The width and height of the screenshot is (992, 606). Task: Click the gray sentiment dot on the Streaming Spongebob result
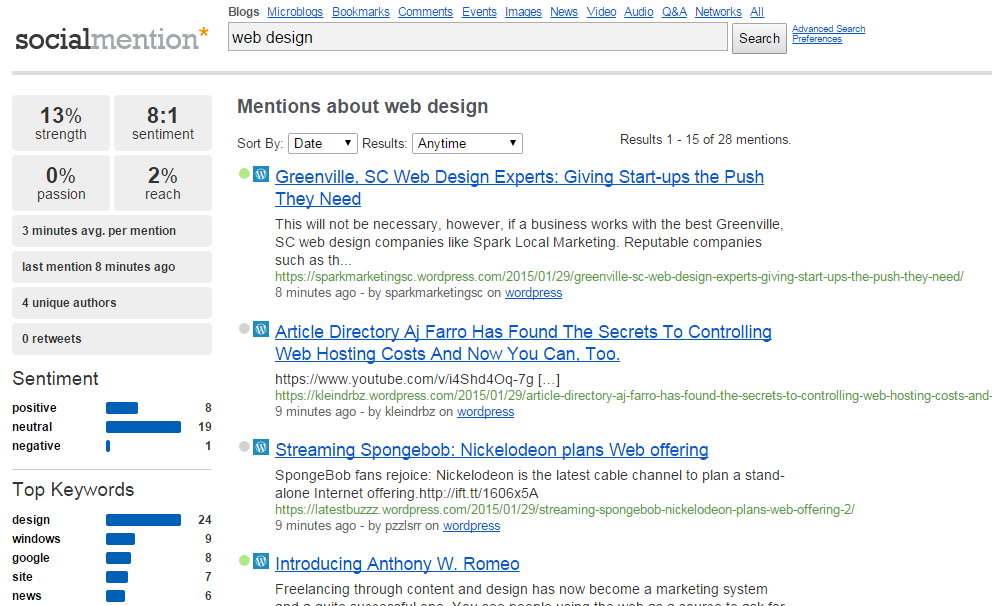tap(244, 447)
